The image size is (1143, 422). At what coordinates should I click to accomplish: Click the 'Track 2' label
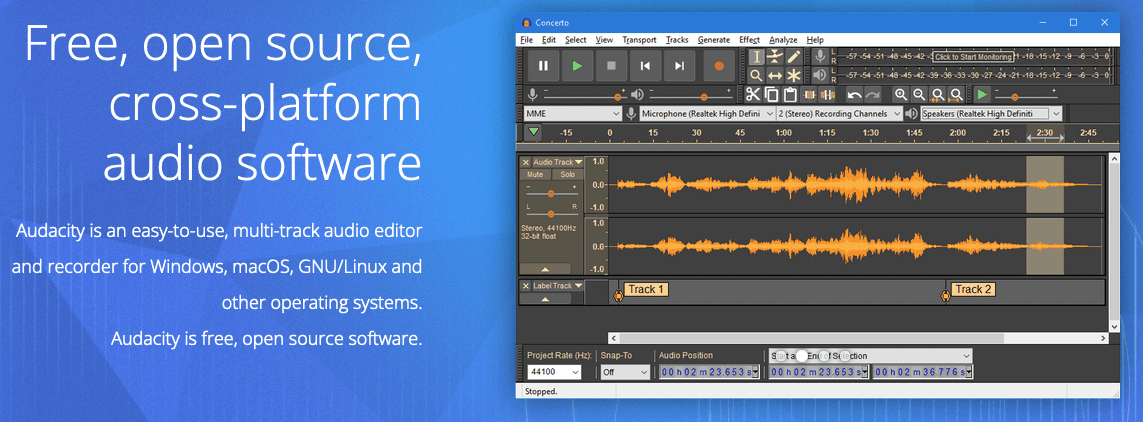pos(973,289)
